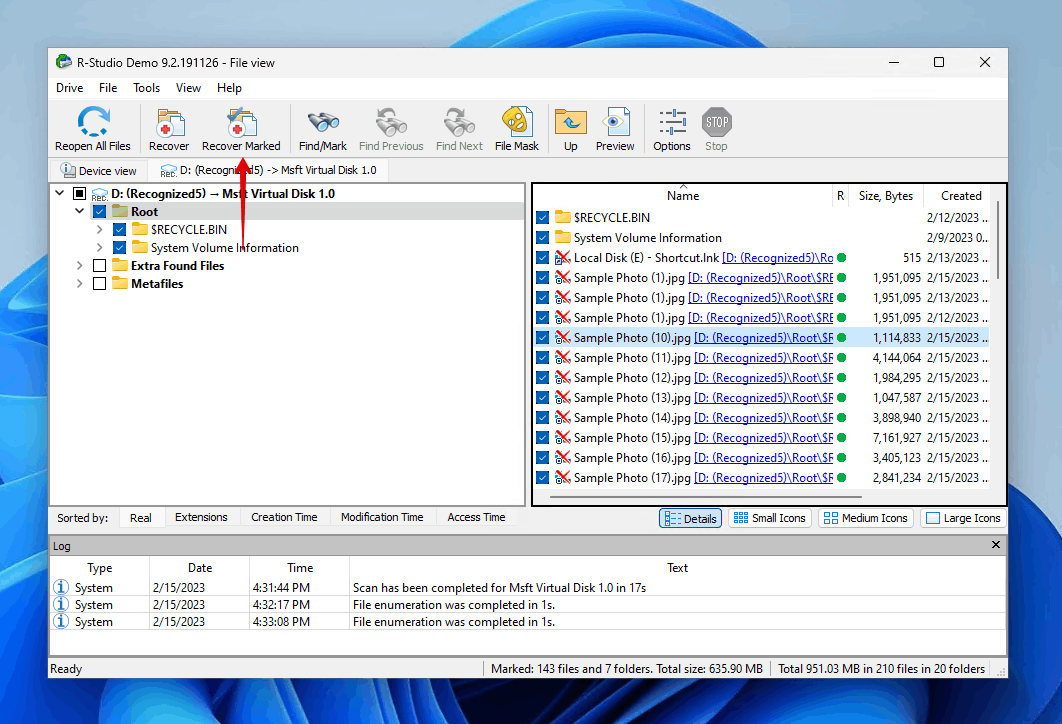
Task: Collapse the Root folder node
Action: [79, 211]
